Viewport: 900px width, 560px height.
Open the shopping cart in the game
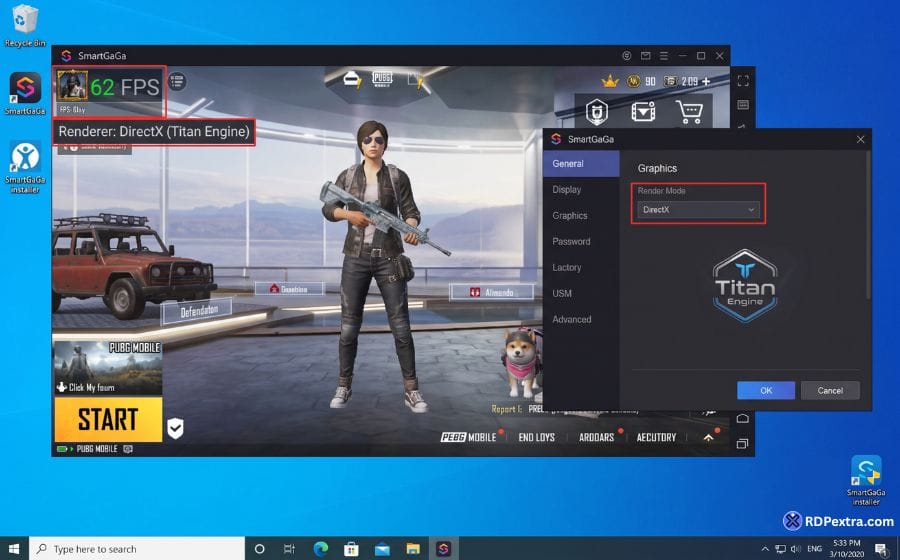[x=689, y=112]
